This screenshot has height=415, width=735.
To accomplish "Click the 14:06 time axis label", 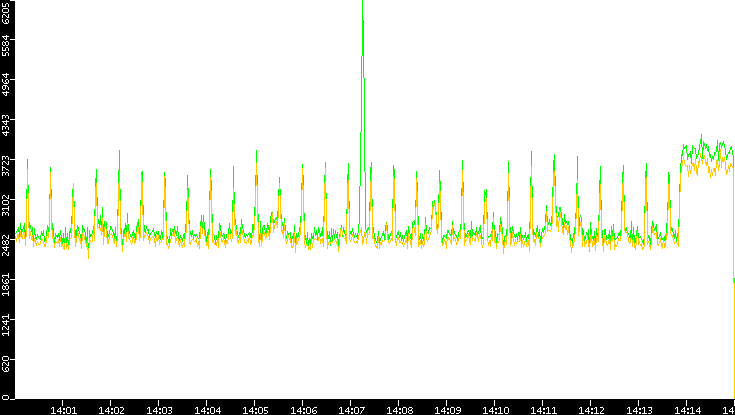I will 303,410.
